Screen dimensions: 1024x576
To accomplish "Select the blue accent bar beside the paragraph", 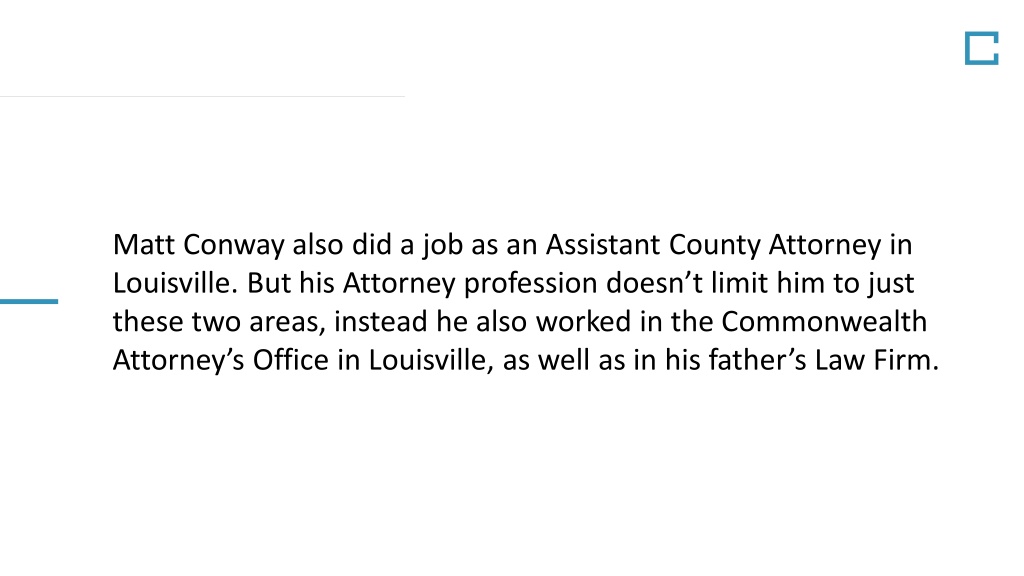I will pyautogui.click(x=29, y=301).
